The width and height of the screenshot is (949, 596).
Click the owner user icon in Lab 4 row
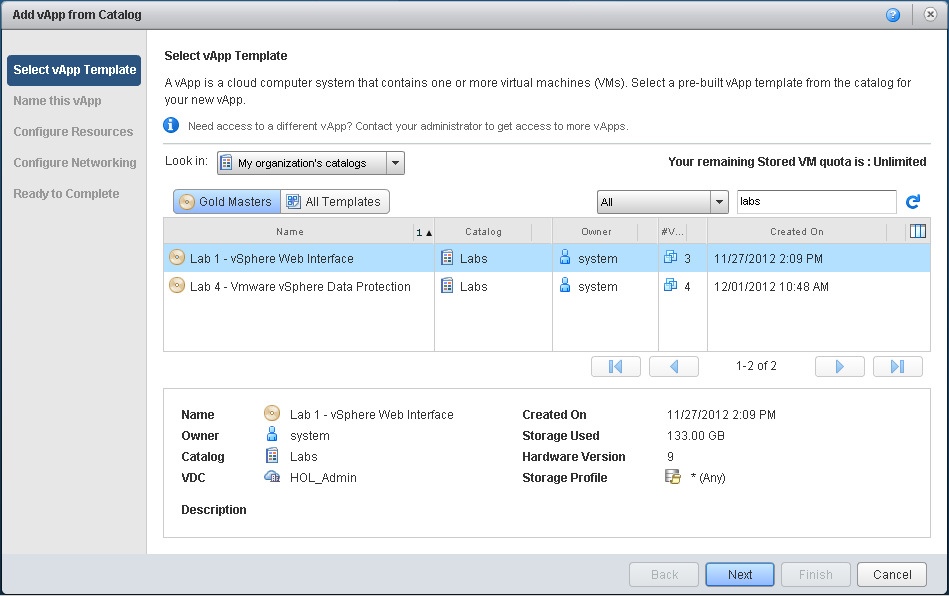click(x=565, y=285)
